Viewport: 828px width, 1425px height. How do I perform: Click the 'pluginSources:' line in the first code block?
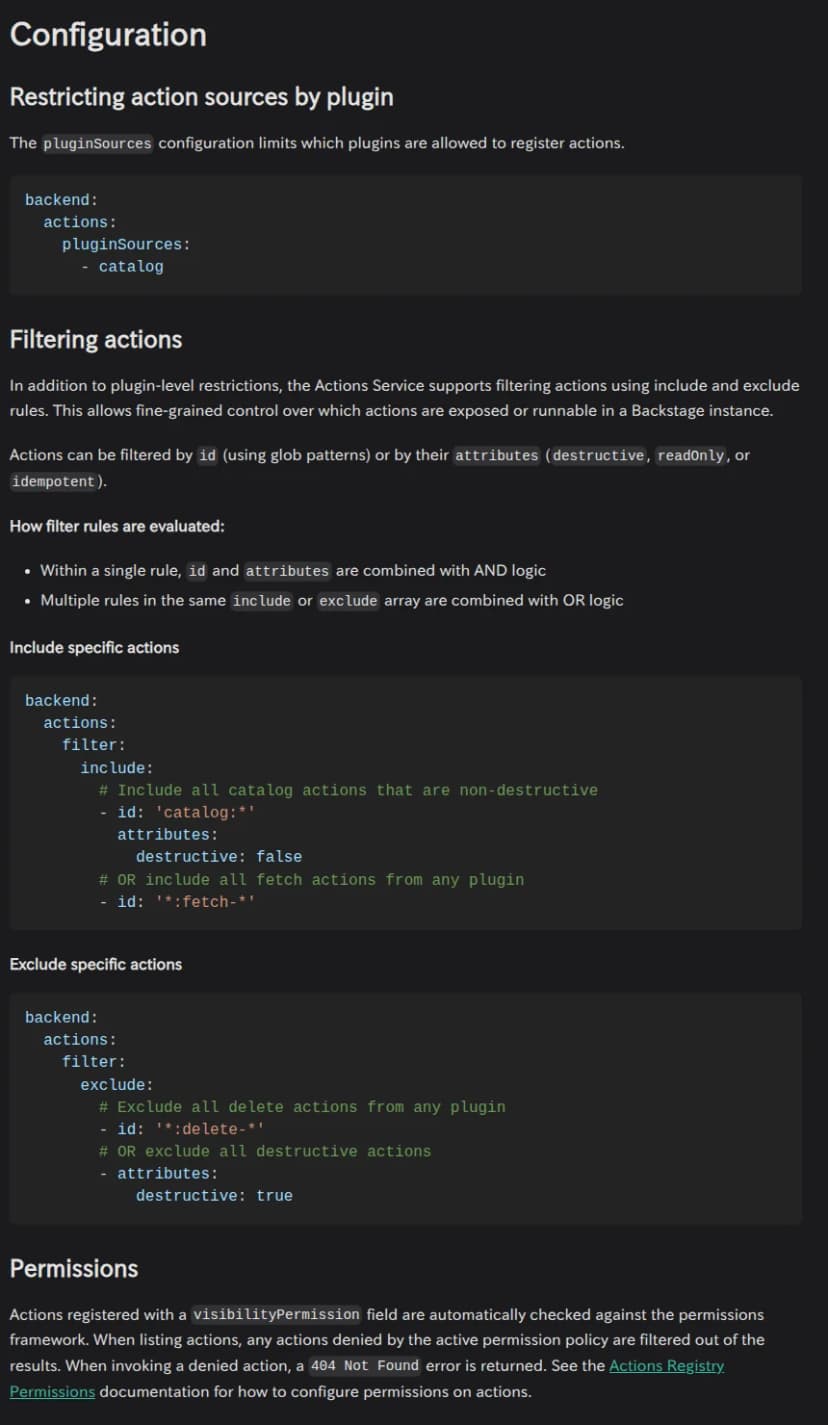[x=126, y=244]
